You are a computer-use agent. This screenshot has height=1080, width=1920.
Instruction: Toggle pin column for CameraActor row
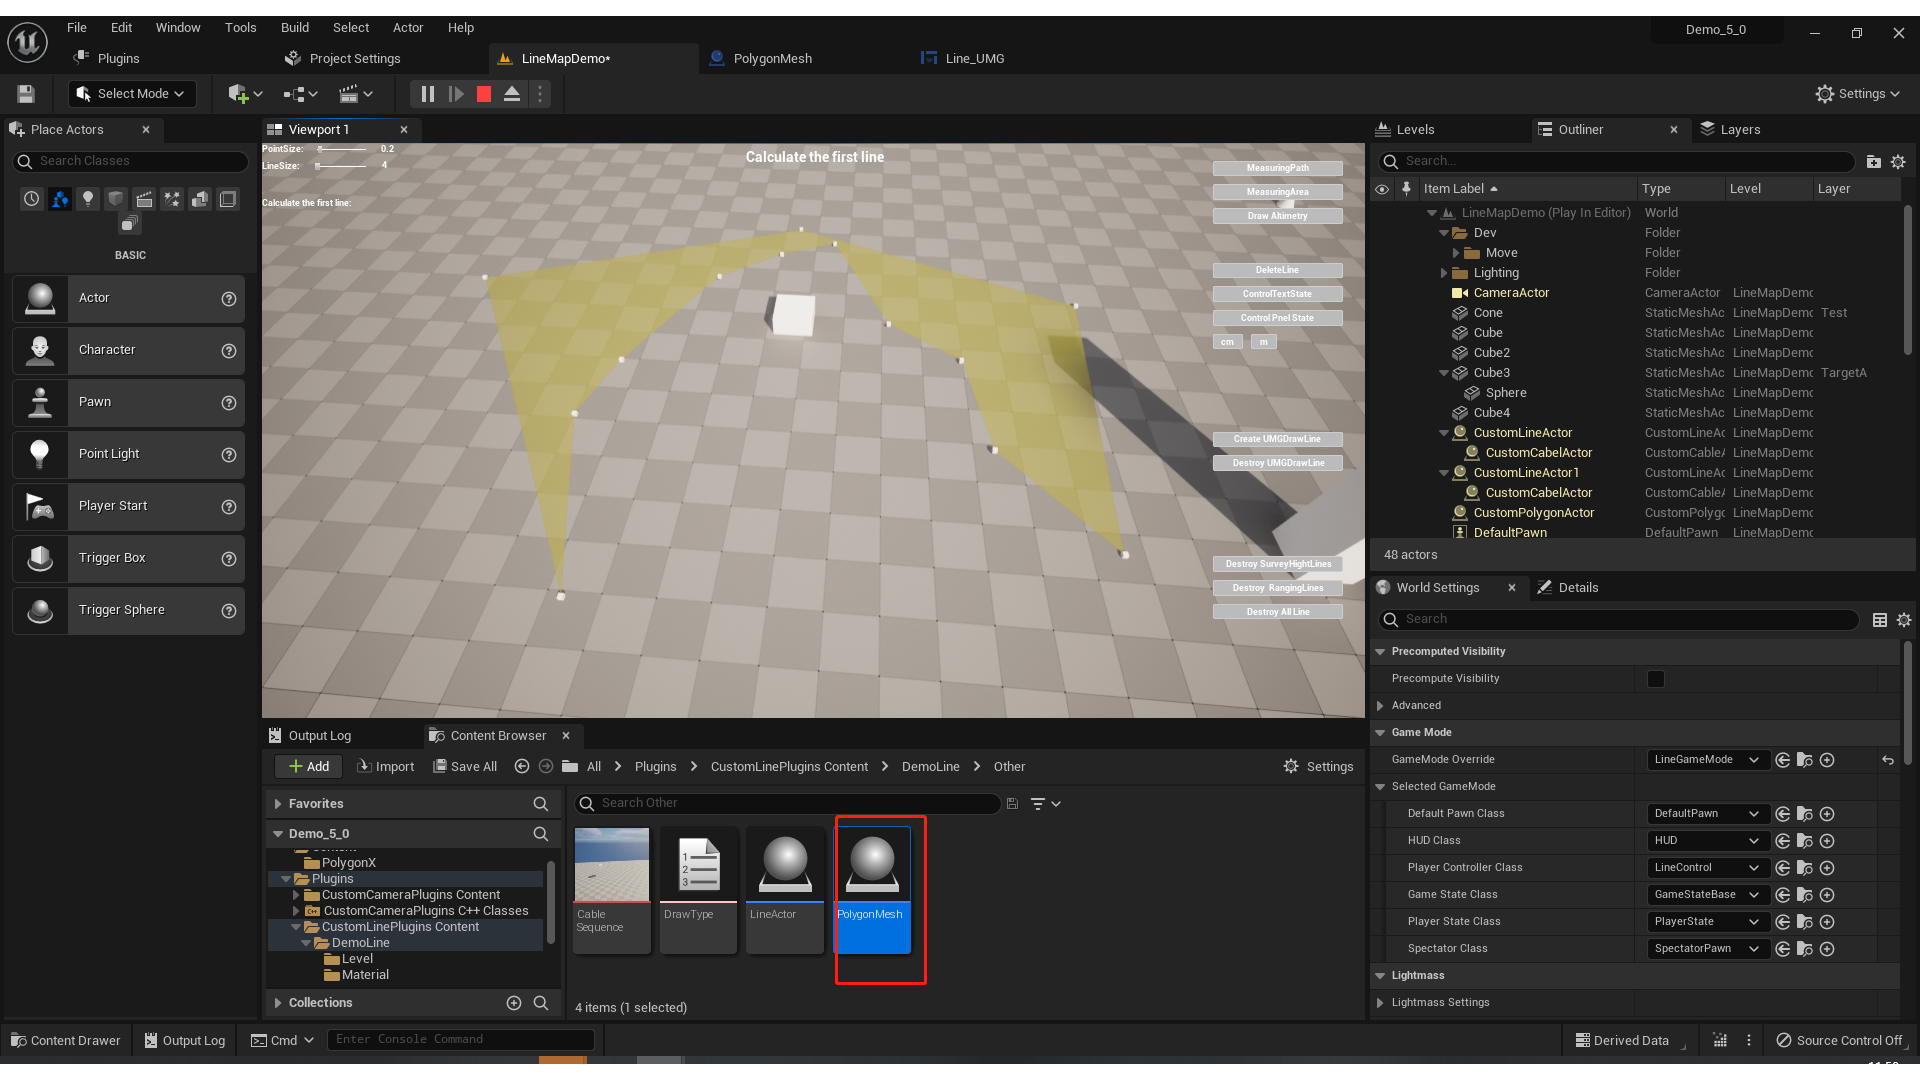coord(1407,293)
